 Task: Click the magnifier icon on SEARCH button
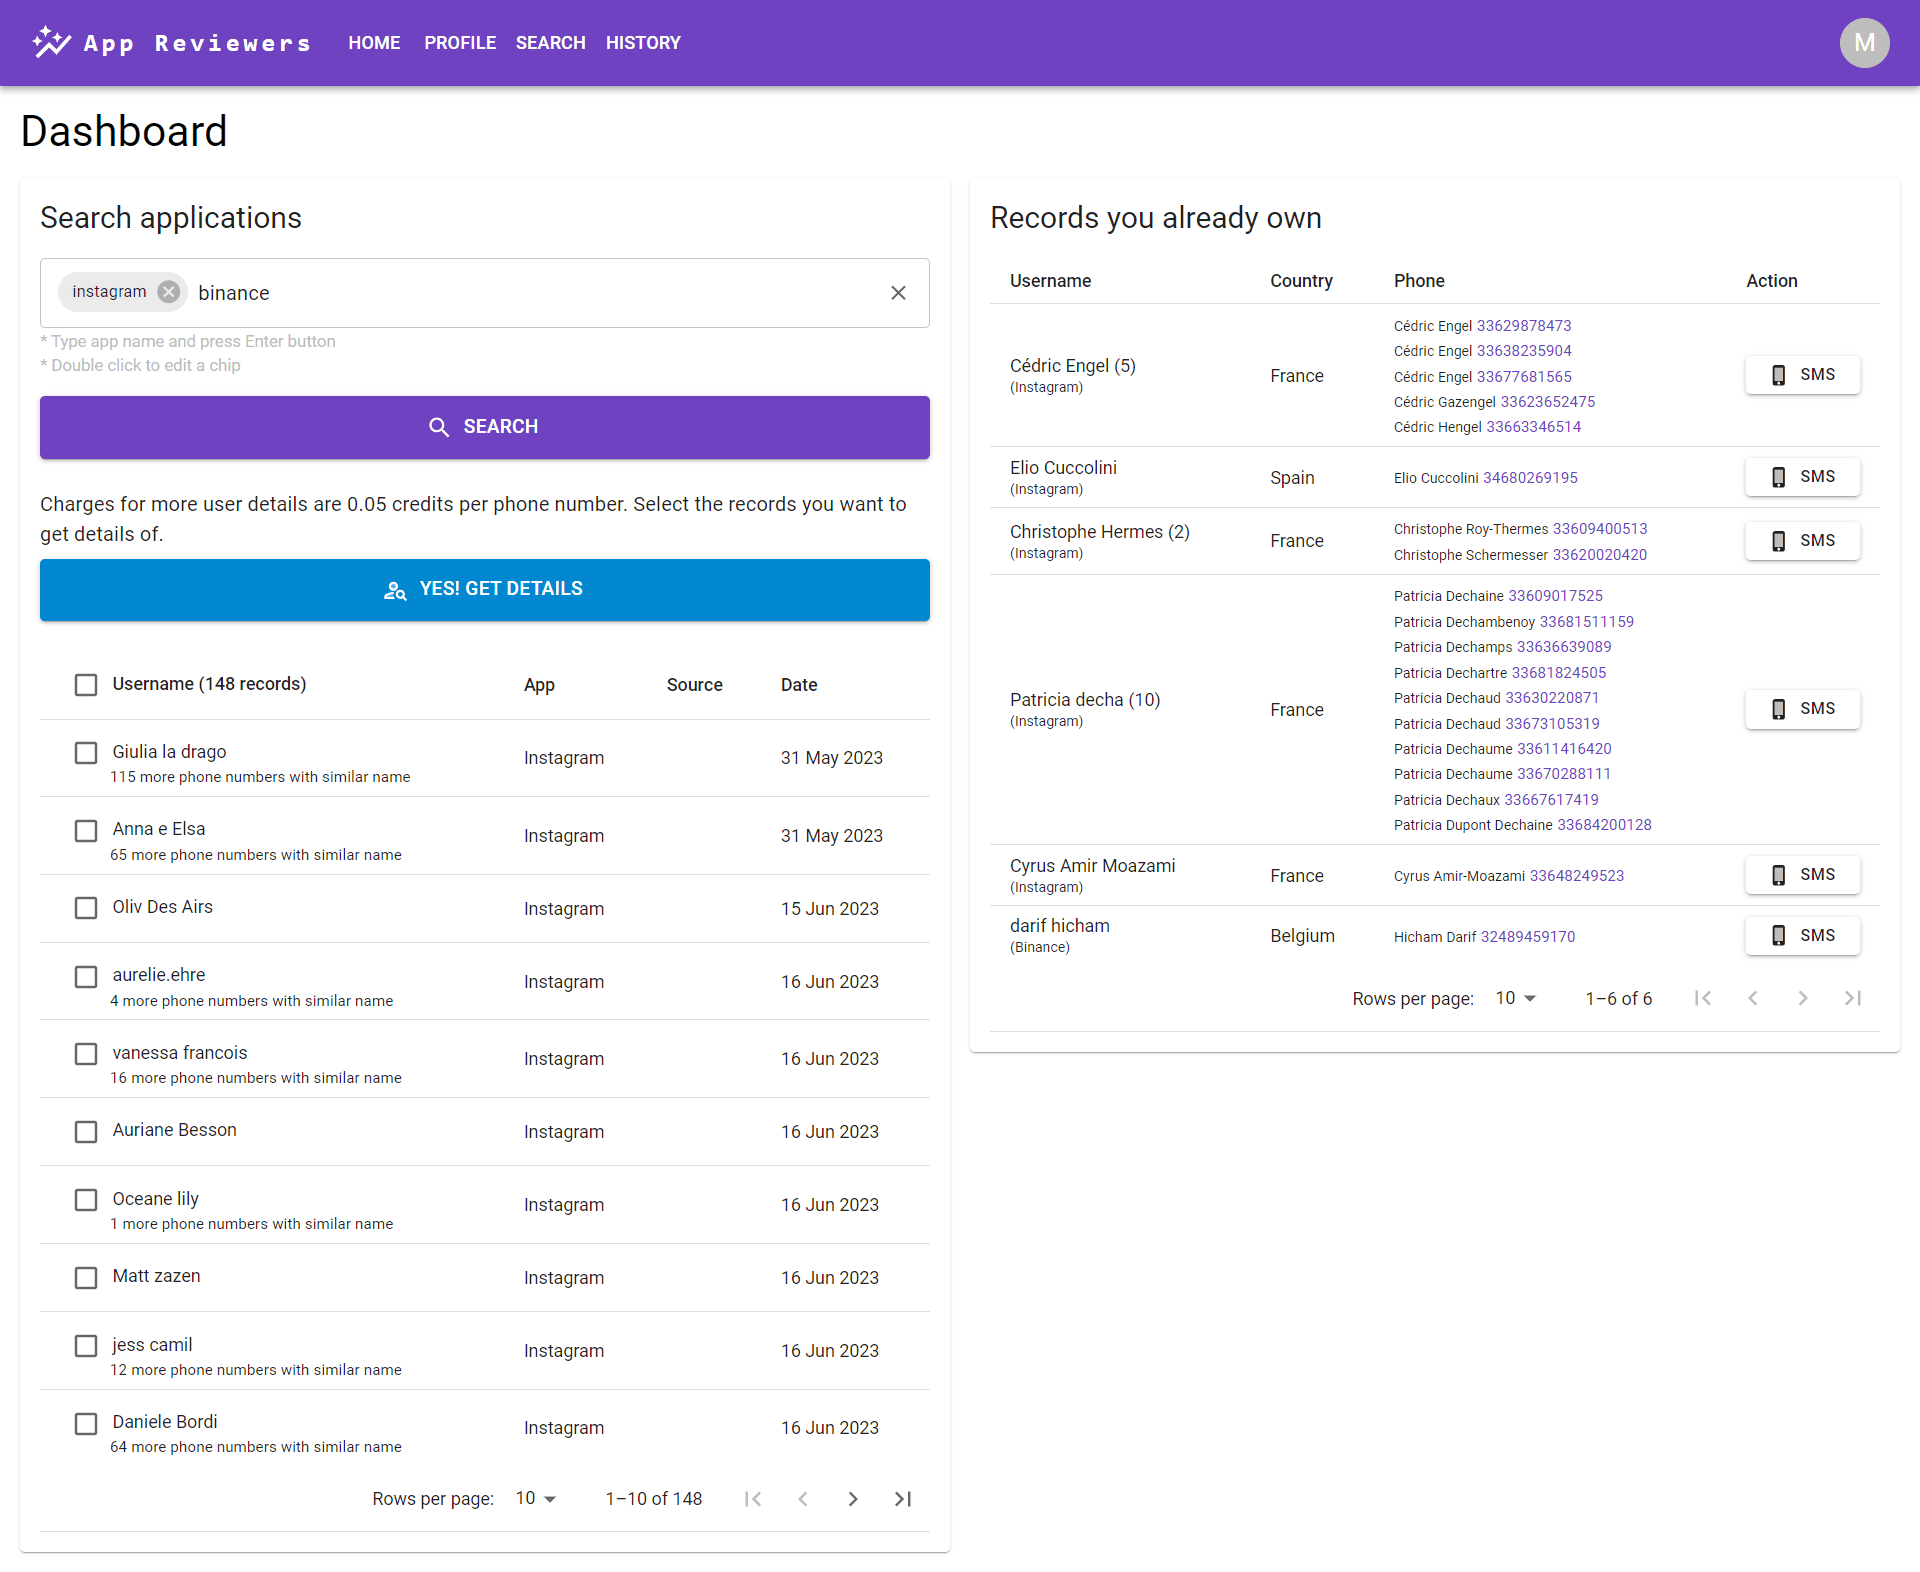(439, 427)
